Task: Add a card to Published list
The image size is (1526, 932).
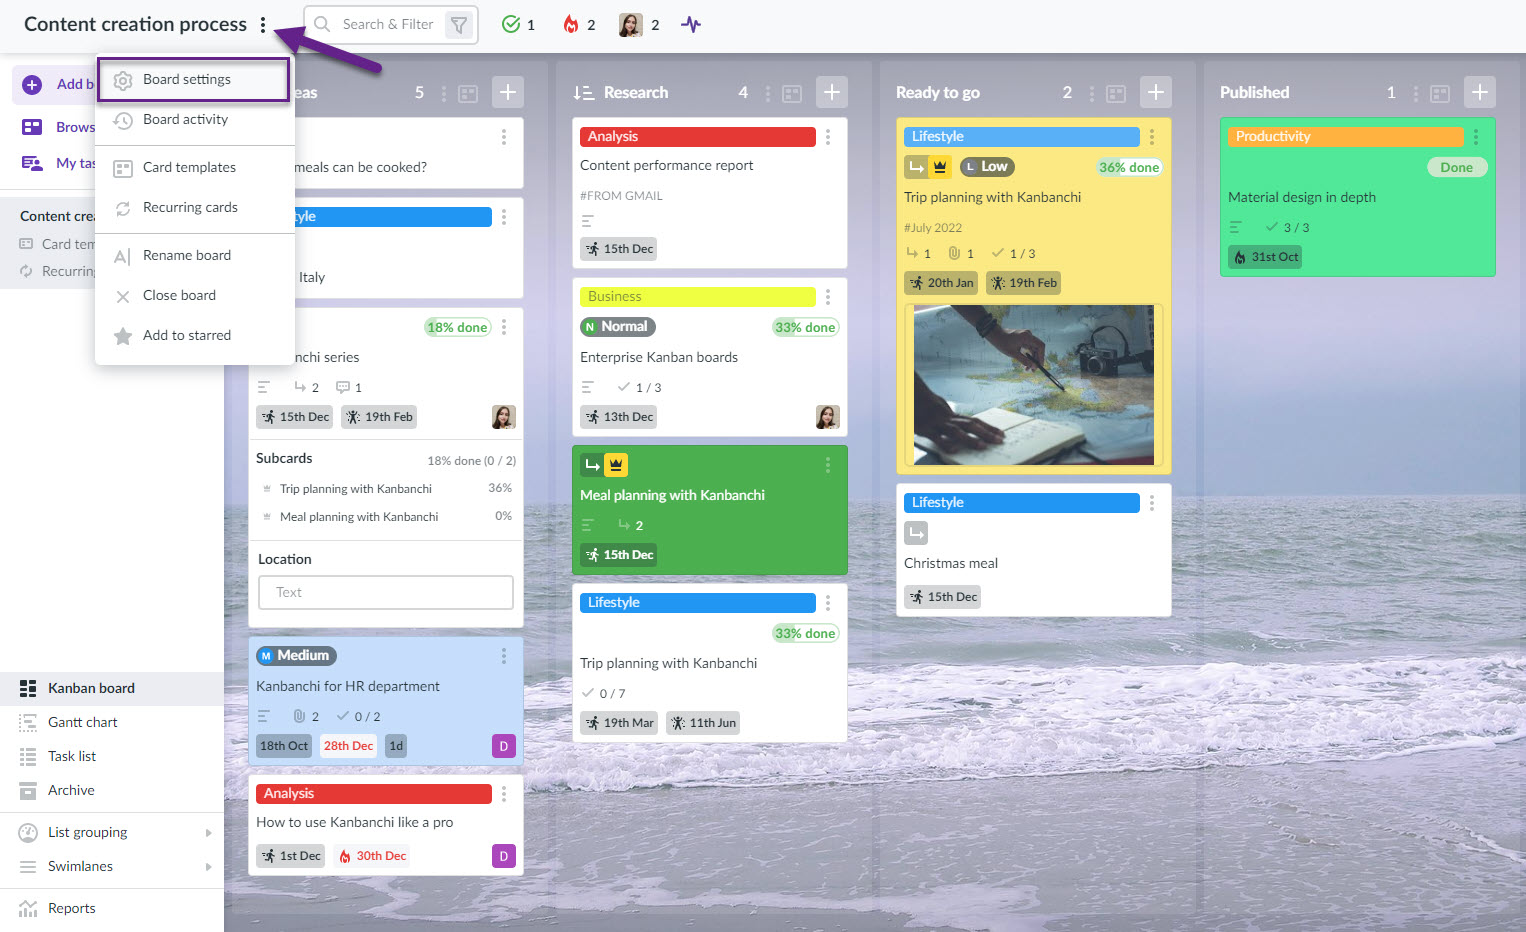Action: (1480, 92)
